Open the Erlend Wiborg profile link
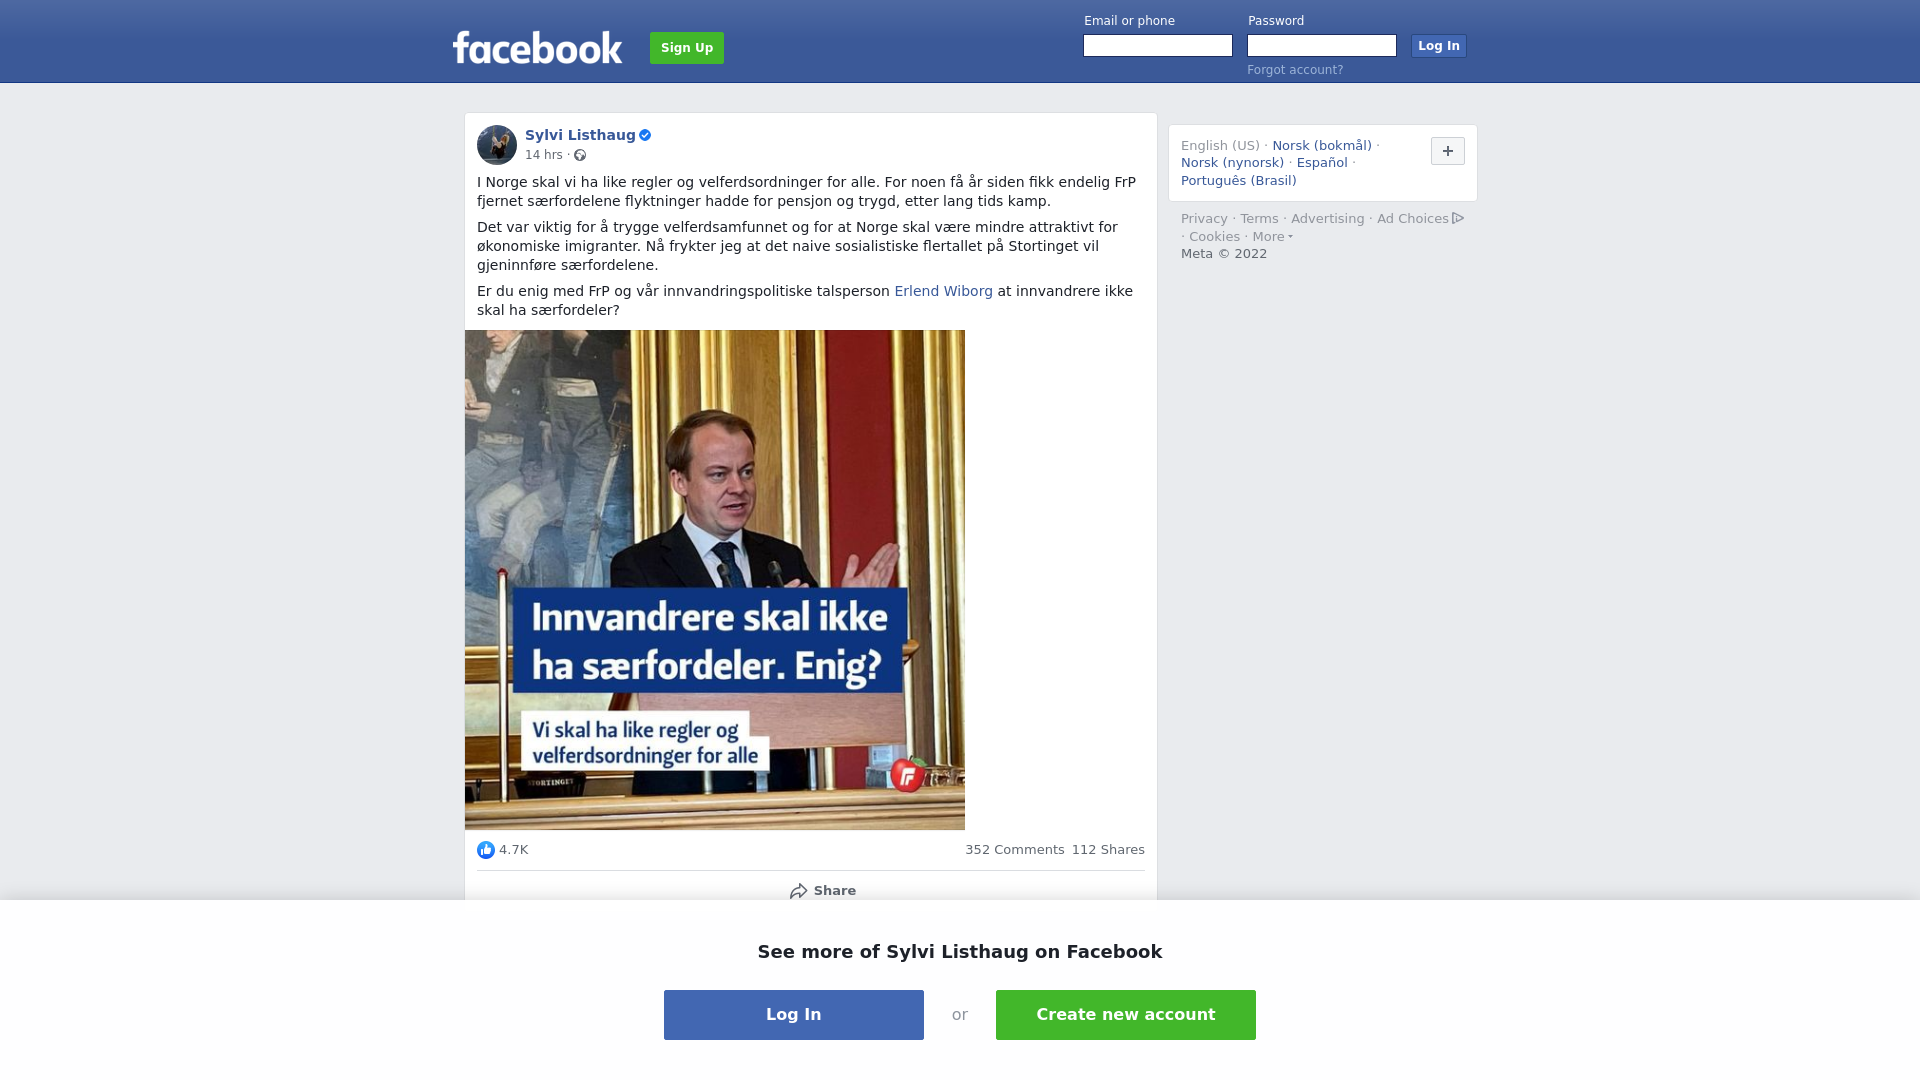 click(943, 291)
